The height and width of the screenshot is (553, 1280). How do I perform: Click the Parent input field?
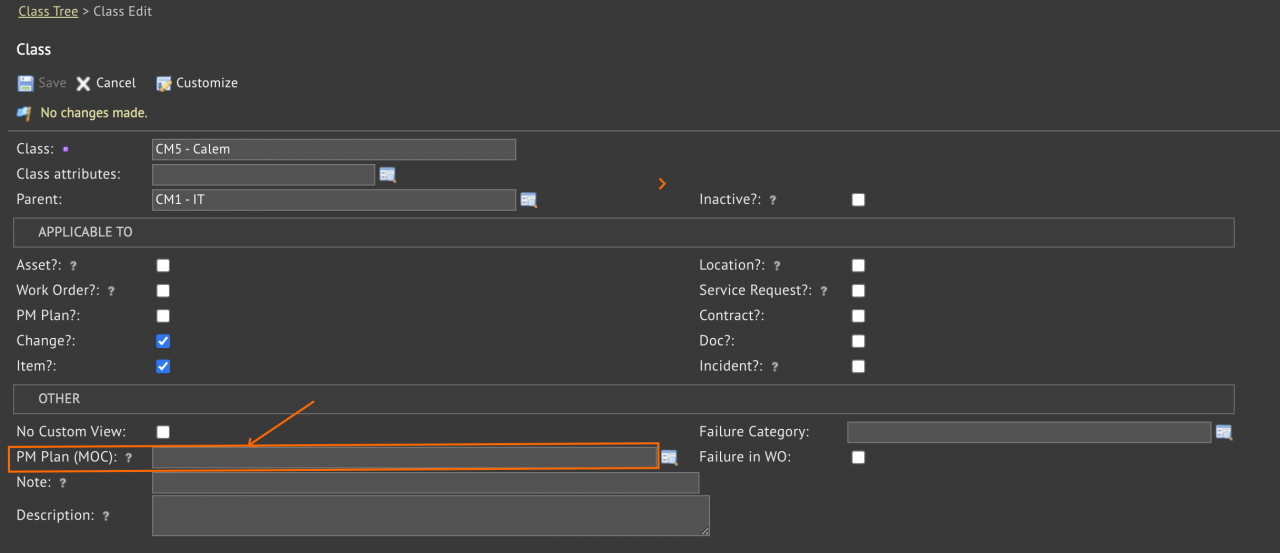[x=334, y=200]
